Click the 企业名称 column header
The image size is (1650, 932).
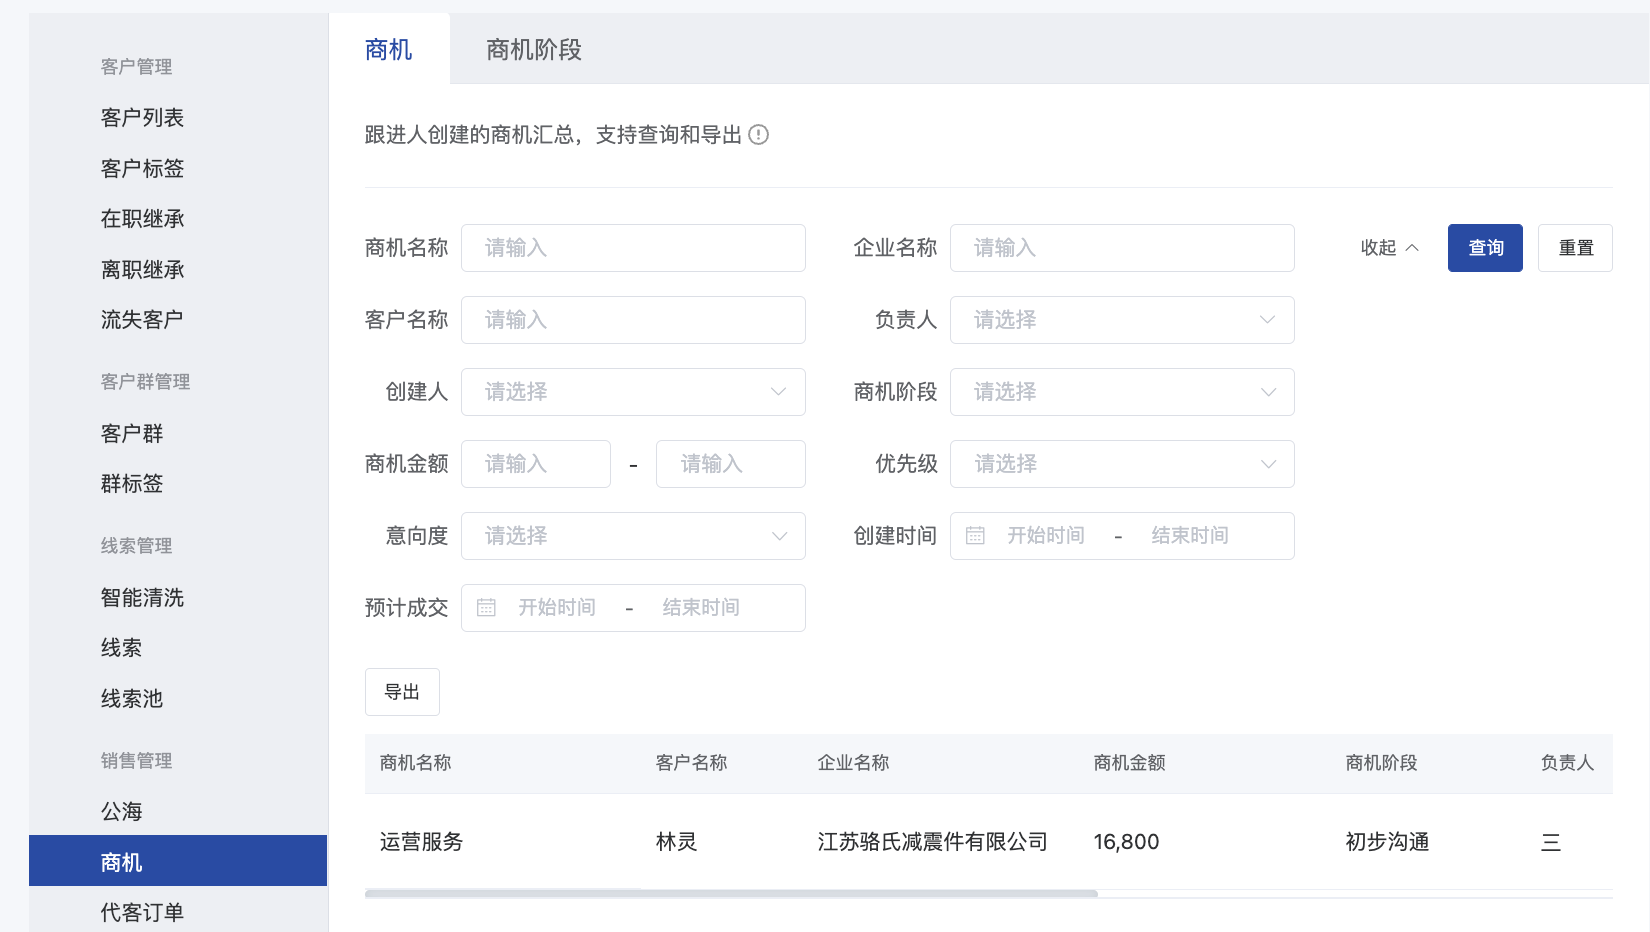pos(854,763)
